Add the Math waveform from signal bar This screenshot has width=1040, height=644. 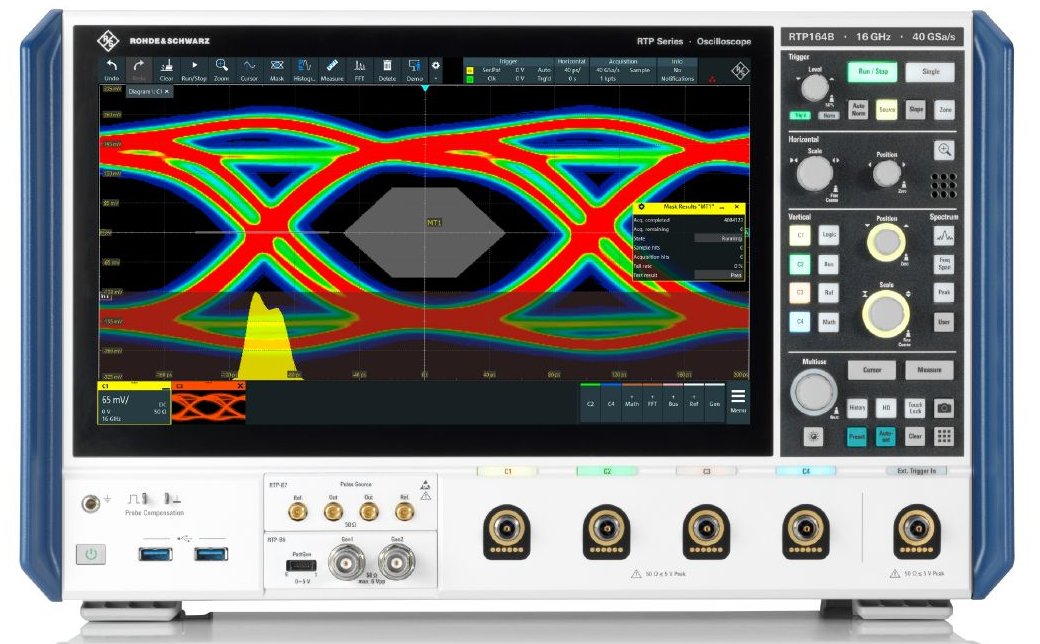632,400
